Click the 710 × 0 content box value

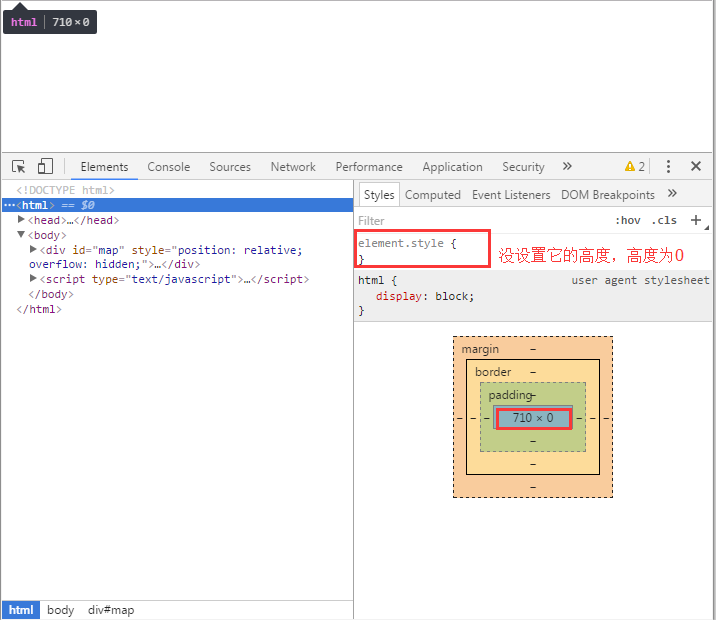point(533,418)
